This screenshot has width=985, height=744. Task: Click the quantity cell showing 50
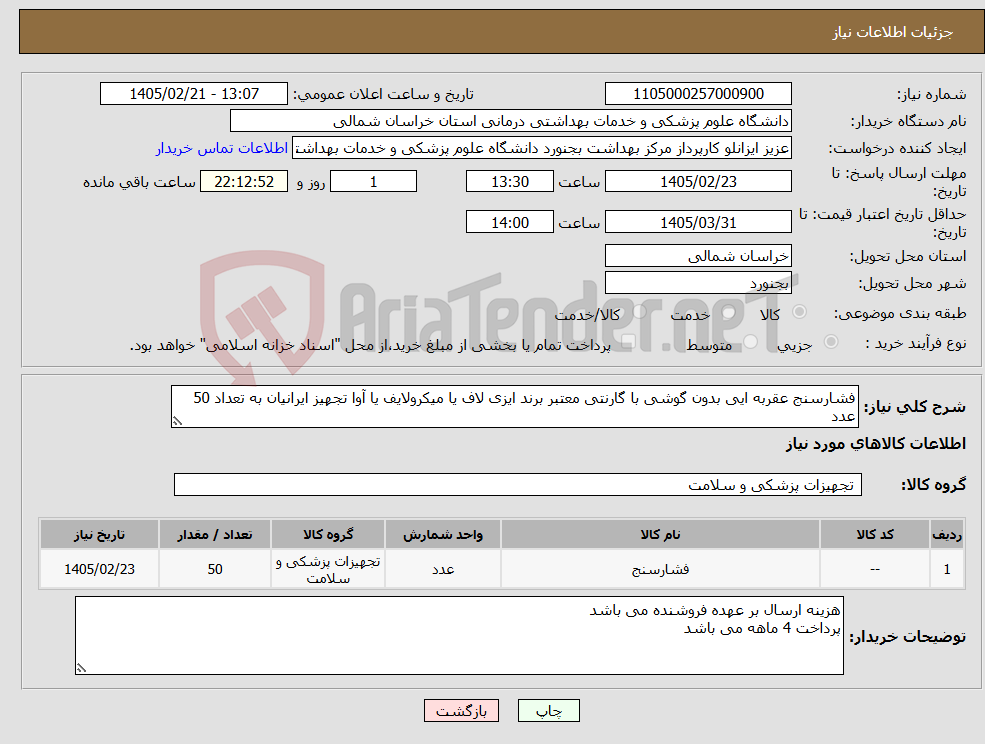(x=215, y=569)
